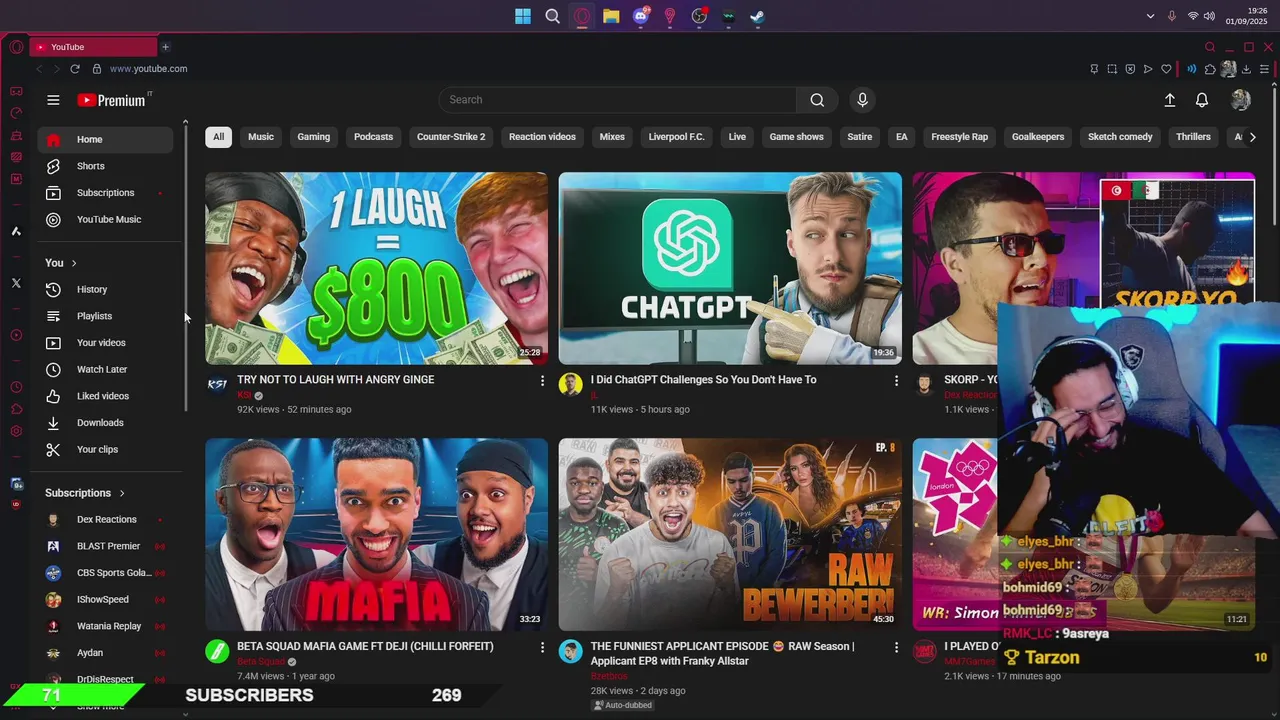The width and height of the screenshot is (1280, 720).
Task: Open the browser downloads icon
Action: coord(1247,69)
